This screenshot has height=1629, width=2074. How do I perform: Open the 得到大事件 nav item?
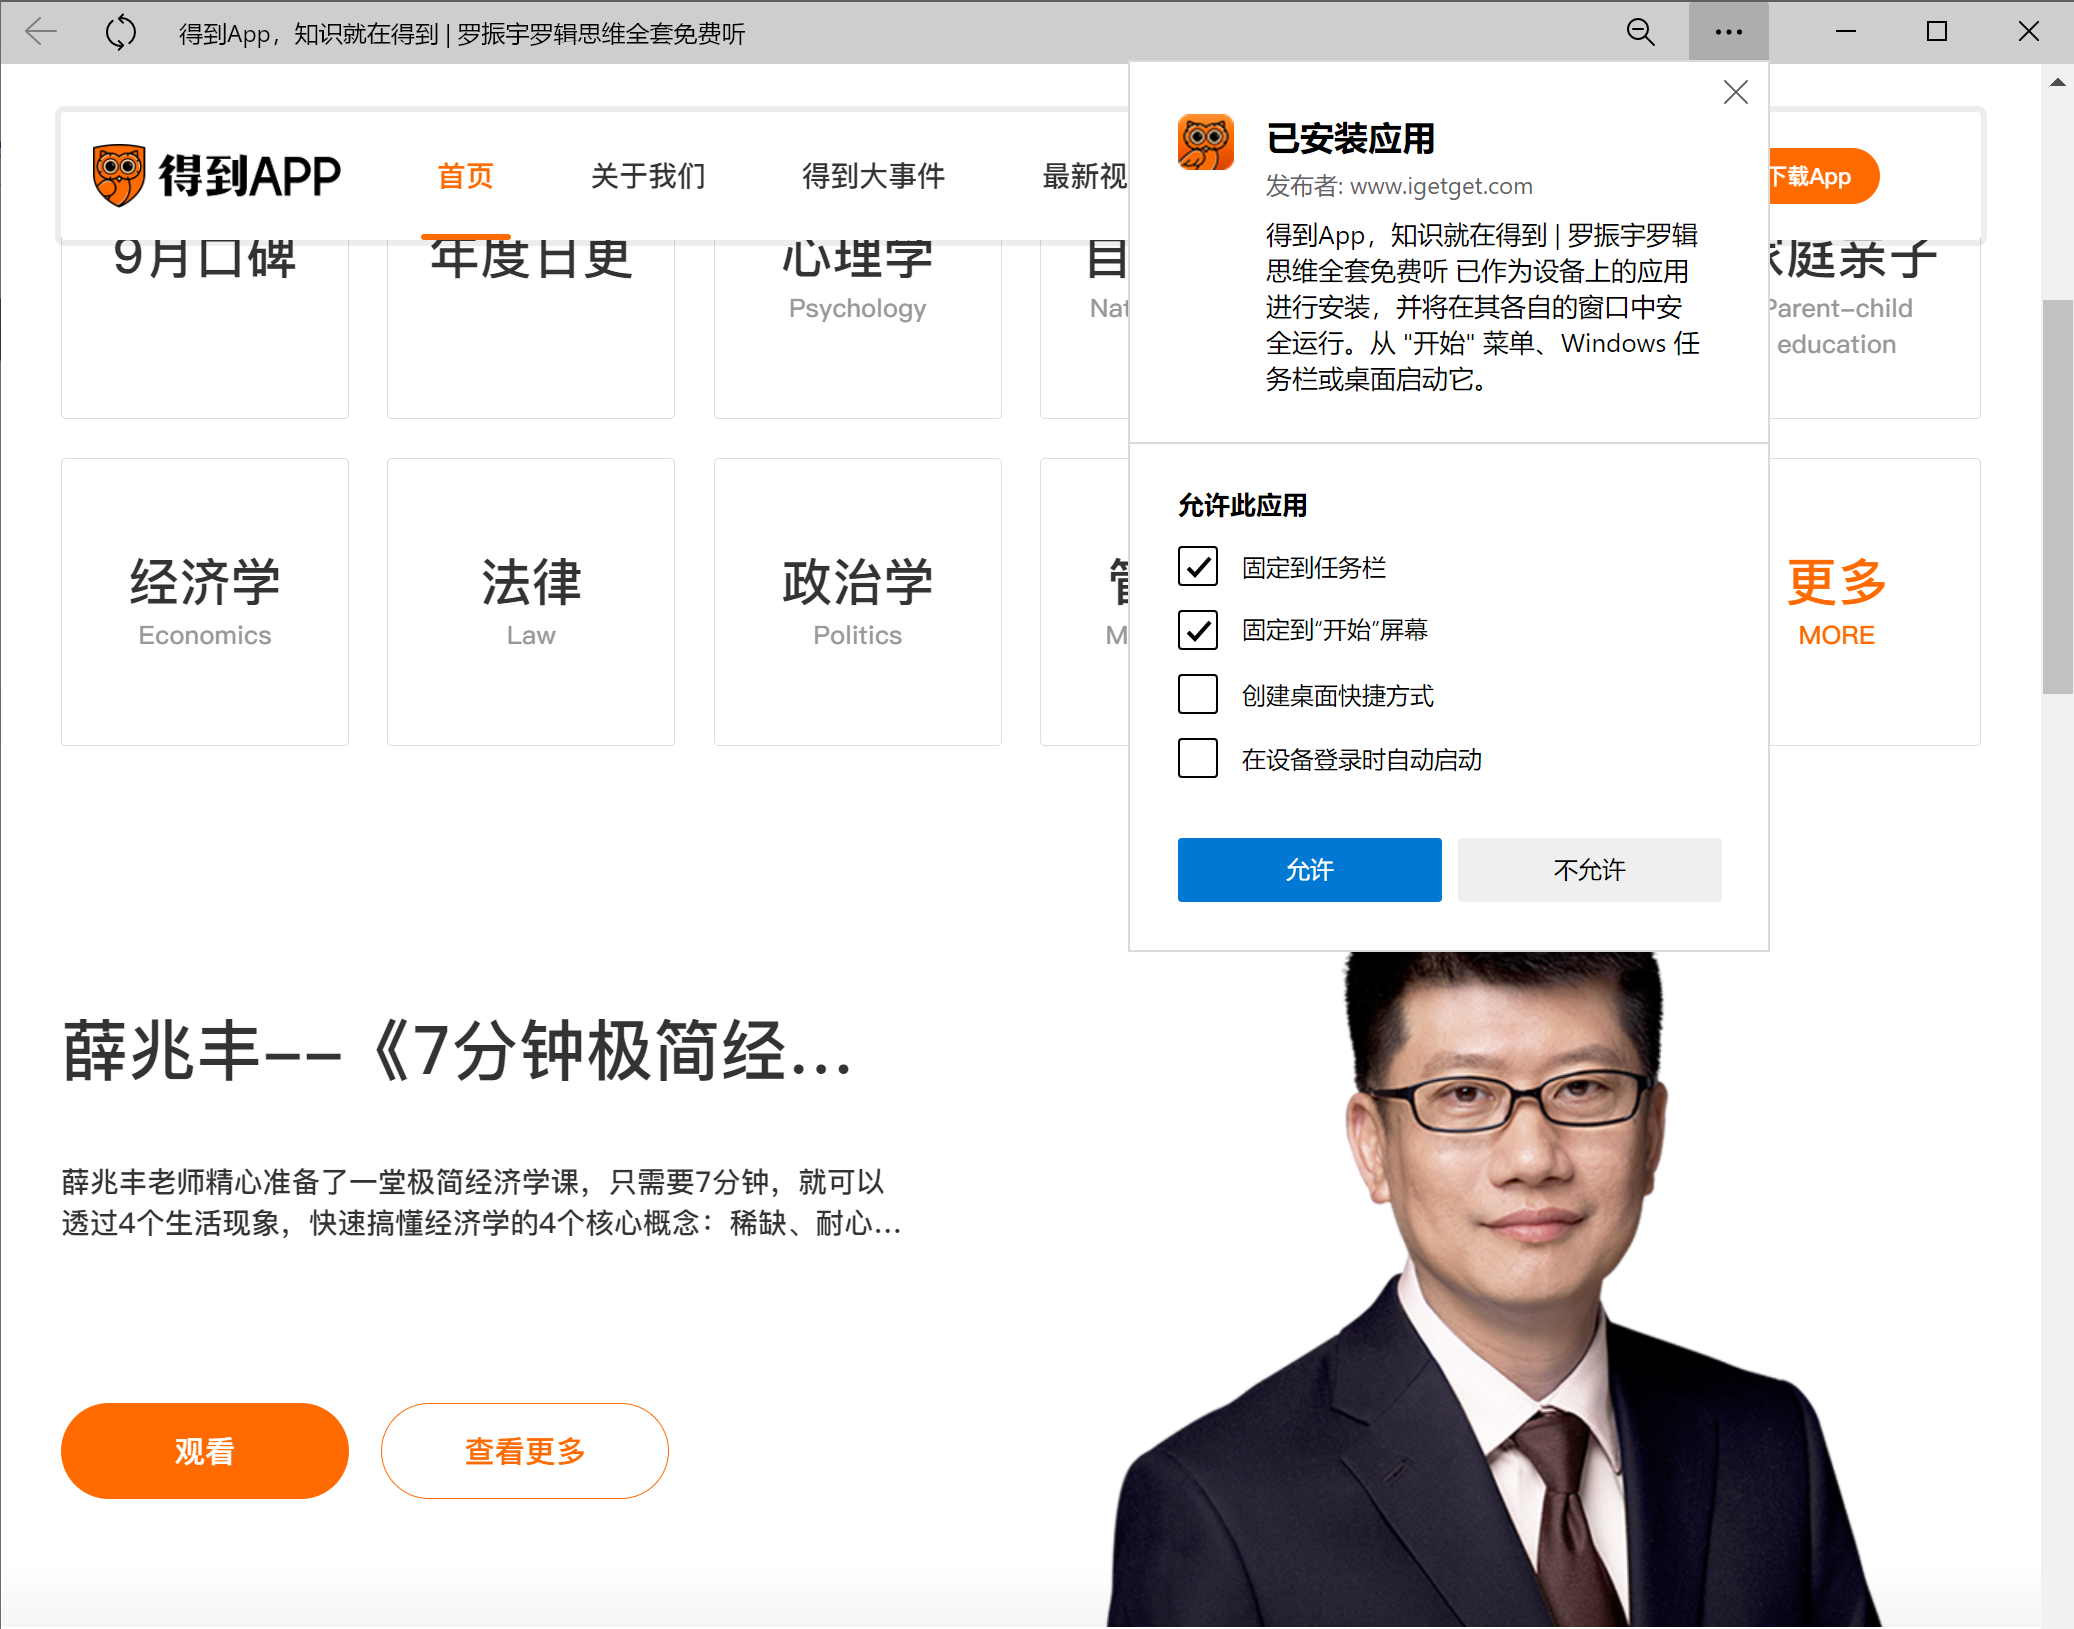point(873,176)
